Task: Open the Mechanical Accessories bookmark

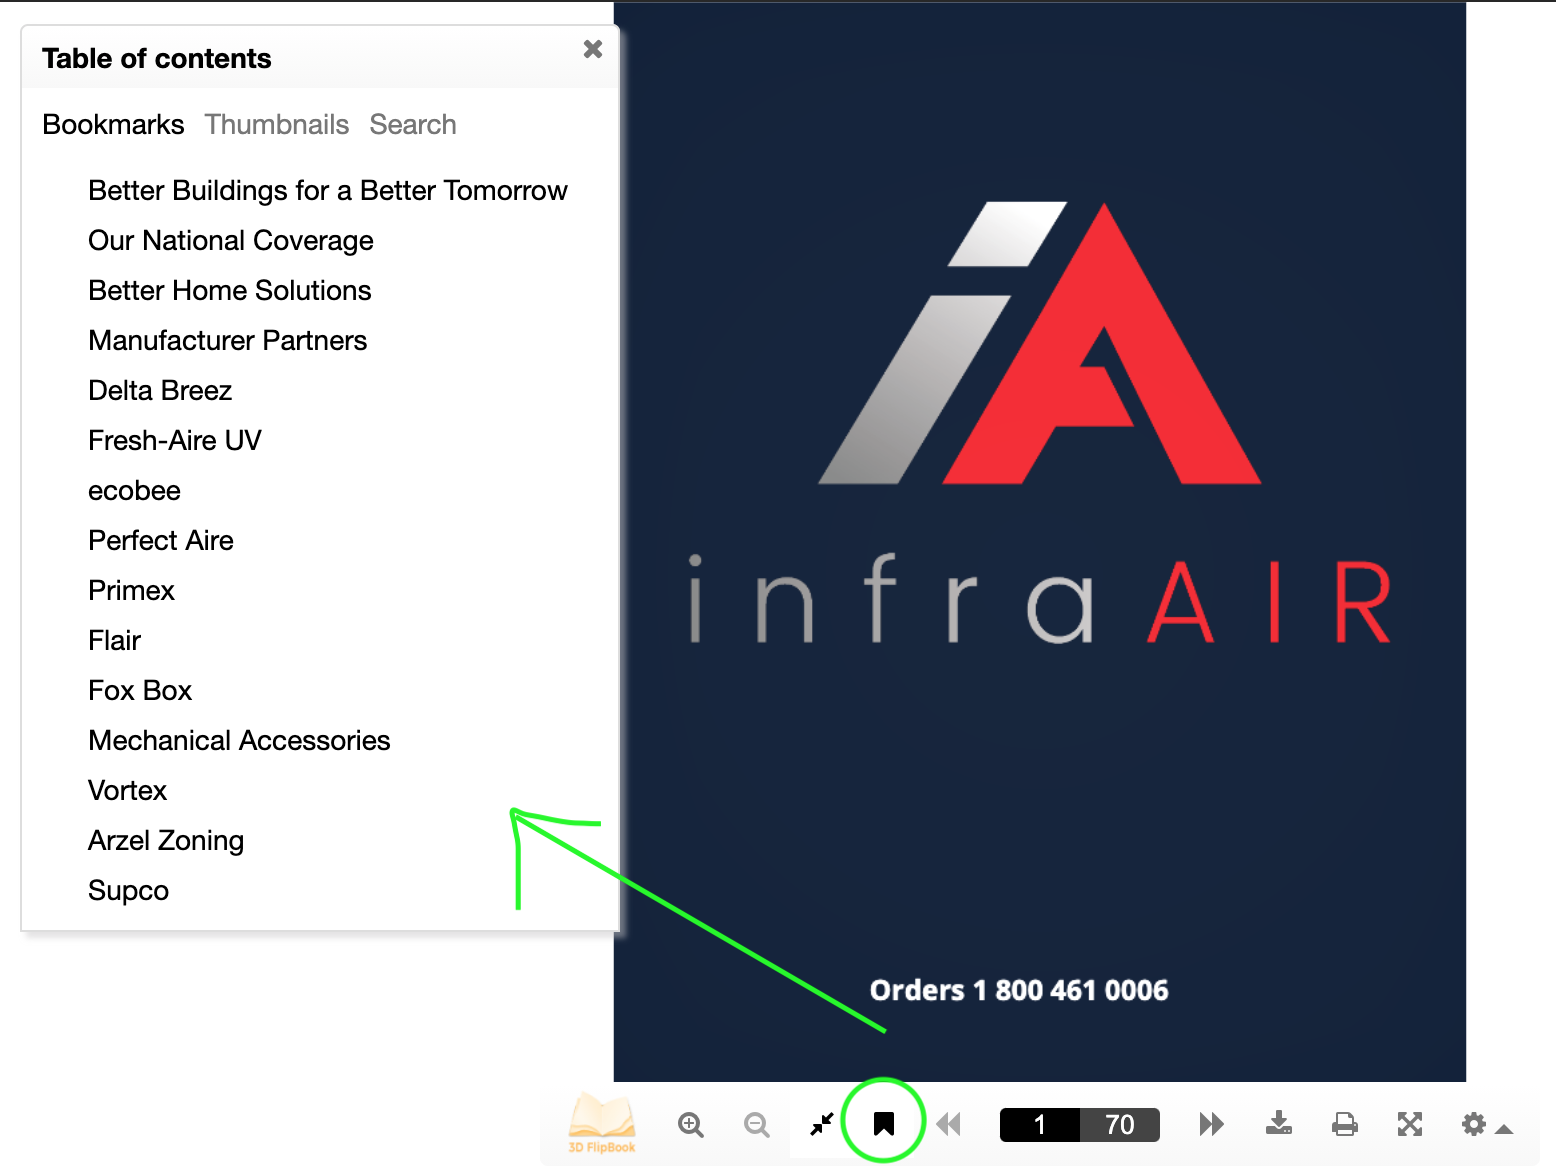Action: (239, 741)
